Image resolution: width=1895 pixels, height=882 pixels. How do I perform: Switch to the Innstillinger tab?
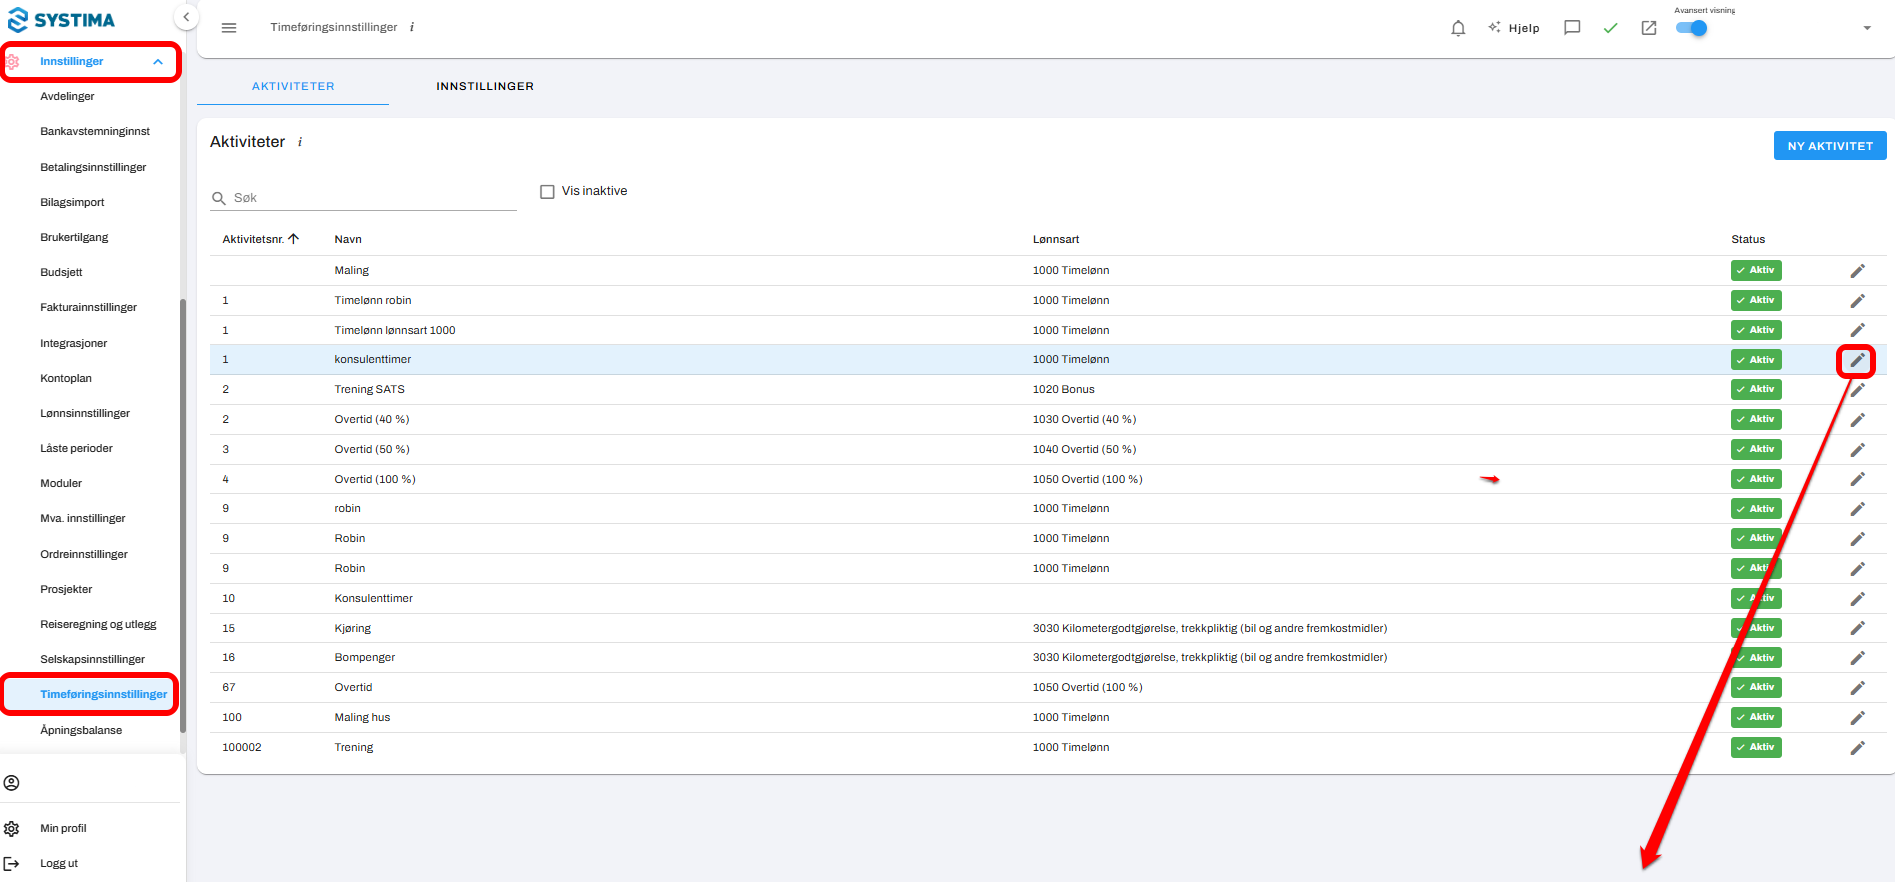point(485,86)
